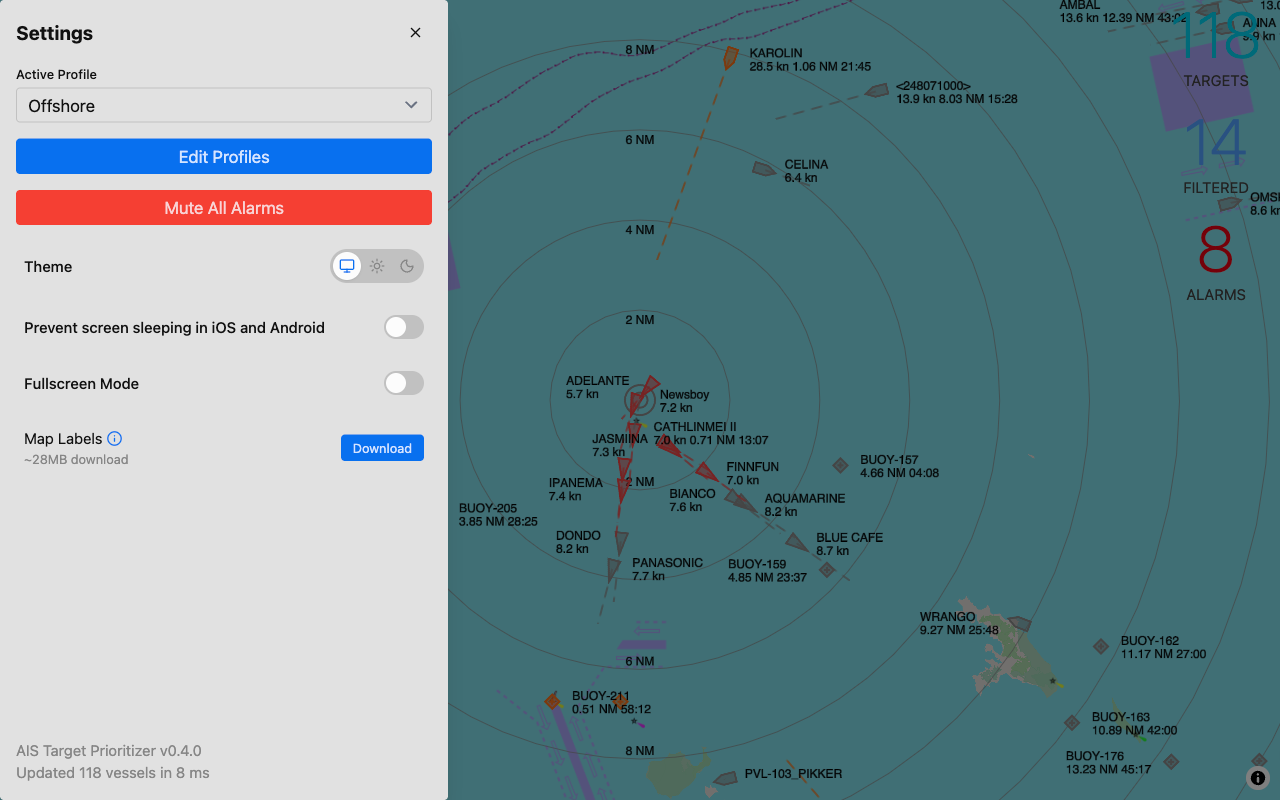Open the map info button in the corner
The height and width of the screenshot is (800, 1280).
[x=1258, y=778]
